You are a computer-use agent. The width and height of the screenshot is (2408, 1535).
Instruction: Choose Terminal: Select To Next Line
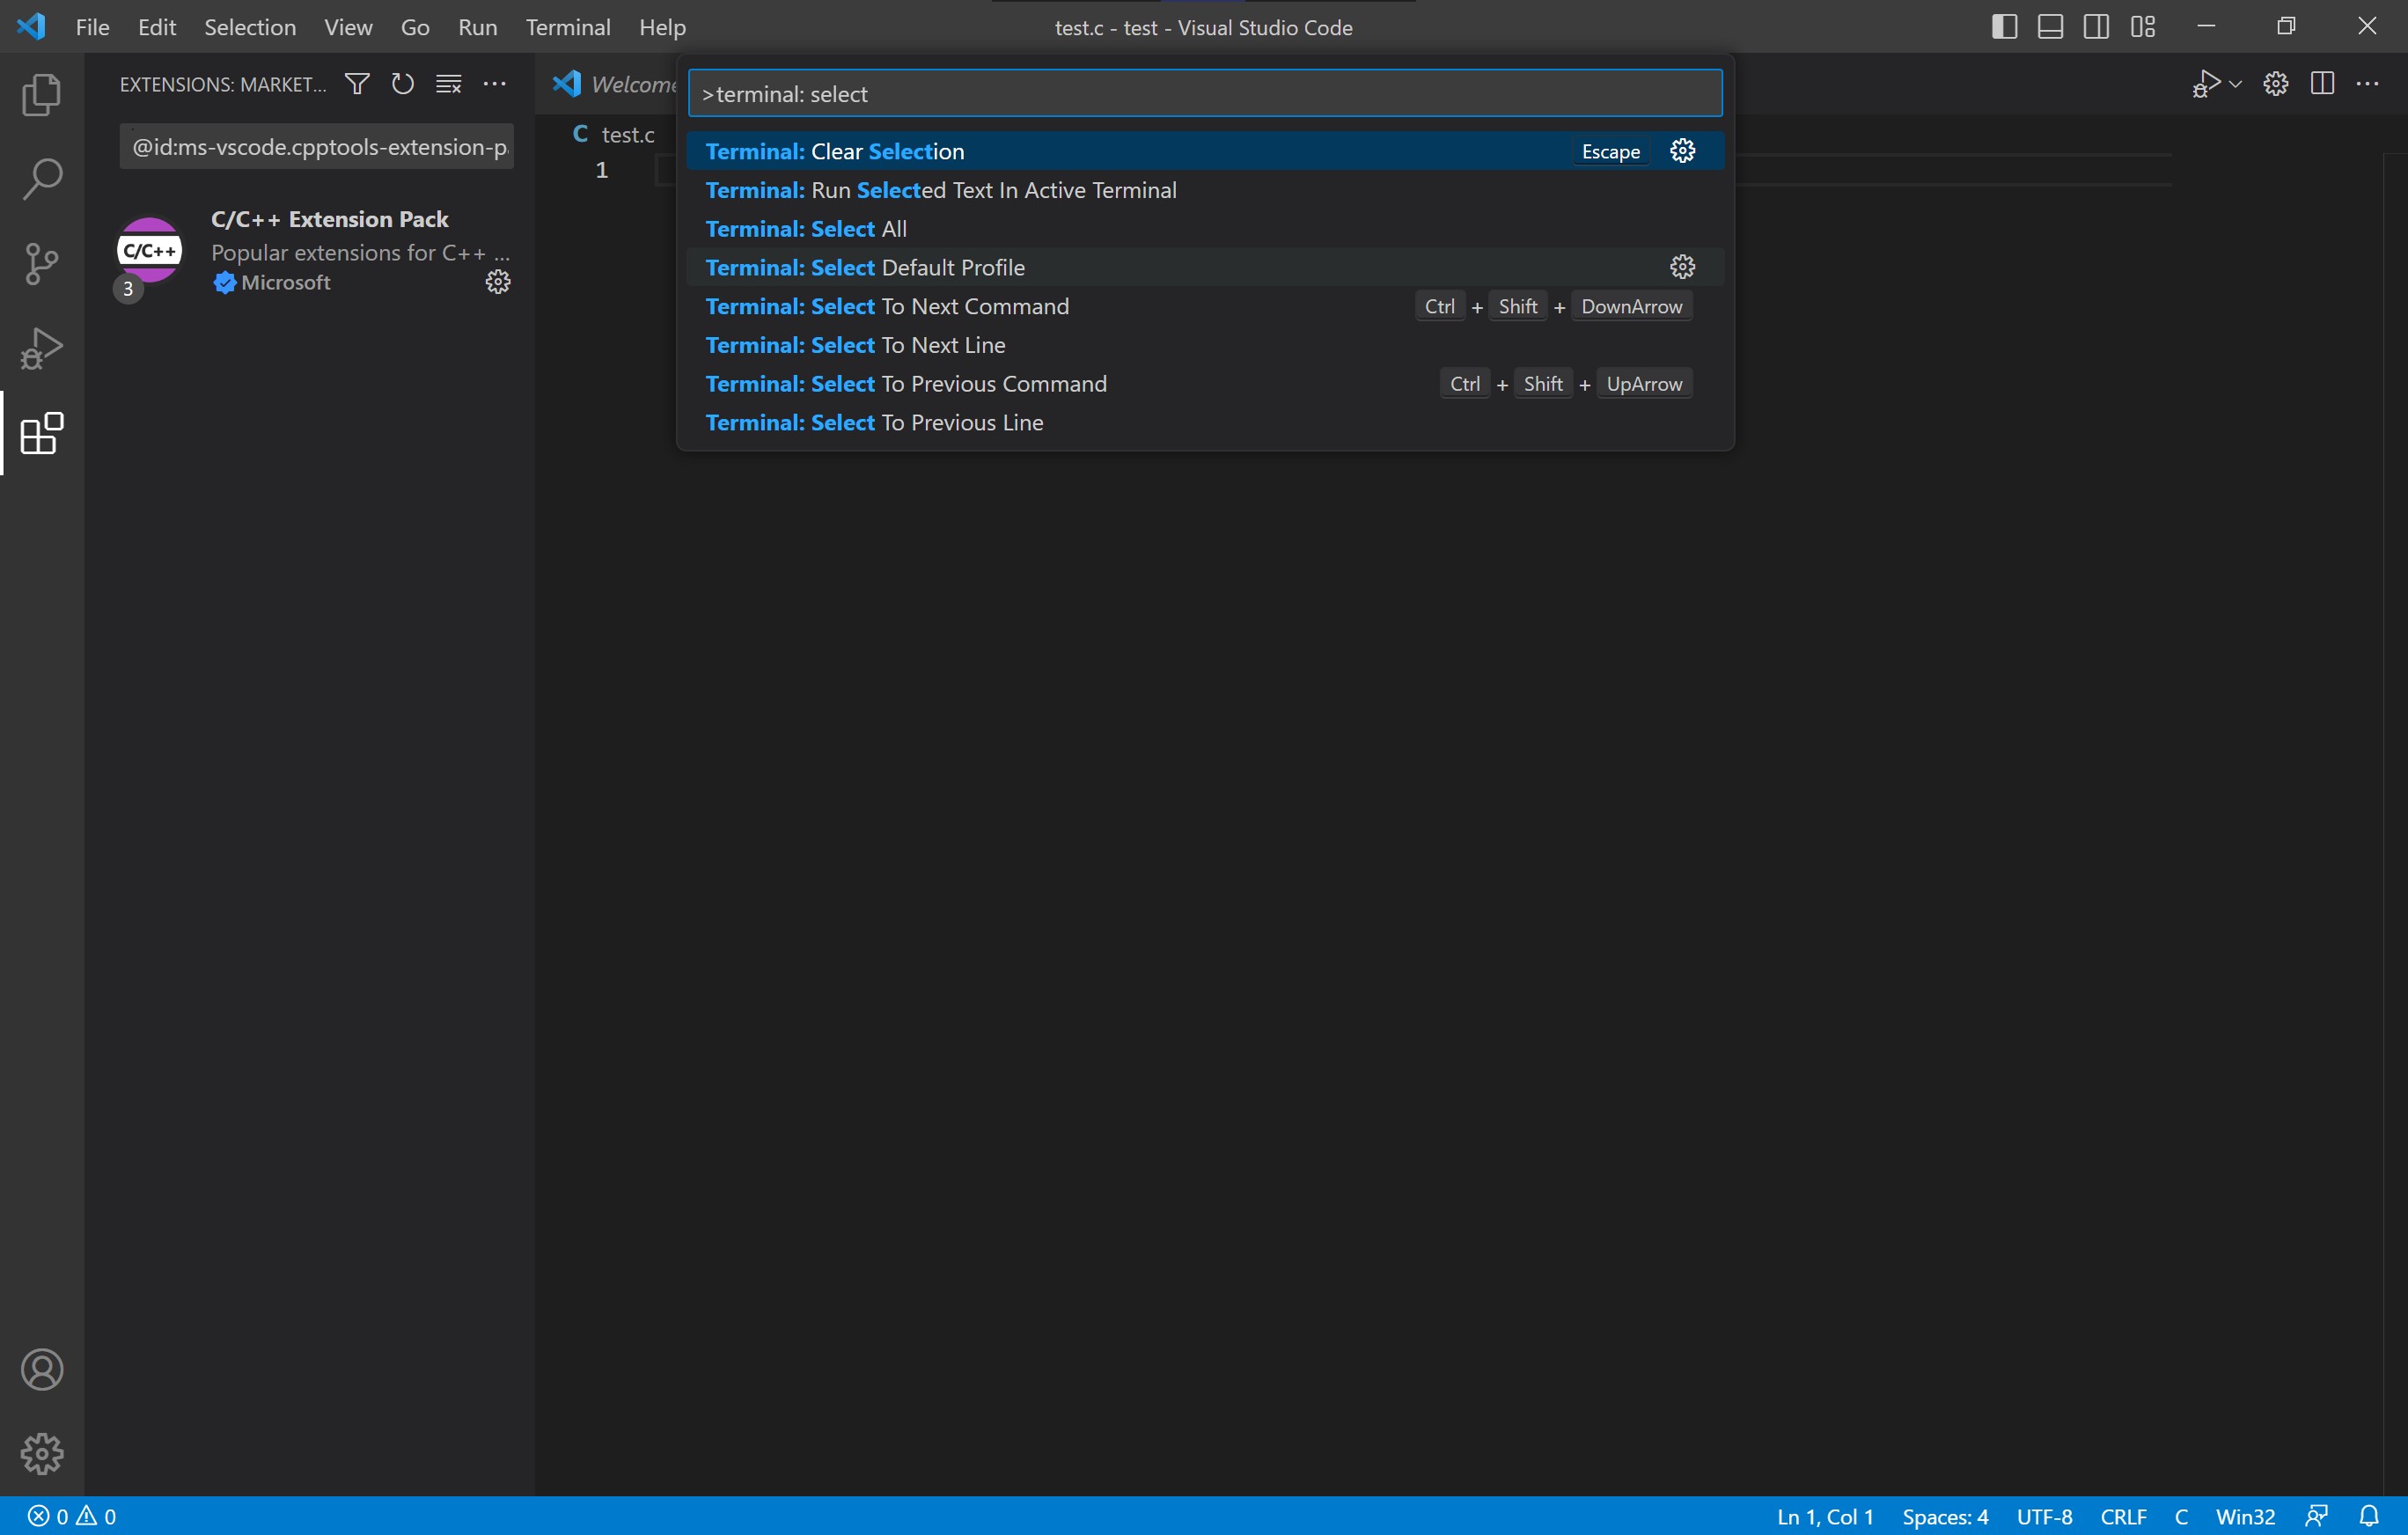click(1205, 345)
